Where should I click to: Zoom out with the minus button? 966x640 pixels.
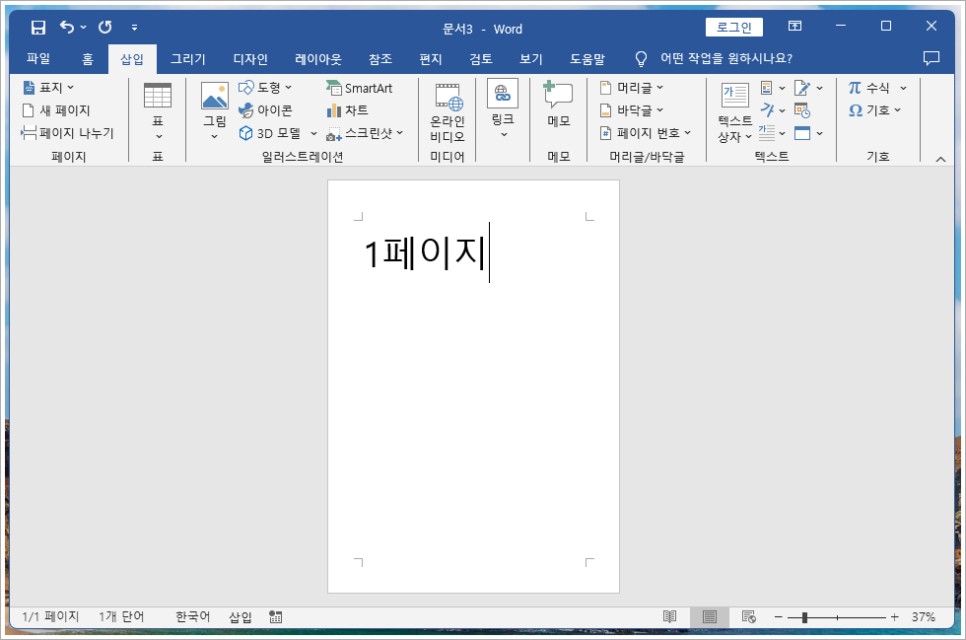point(779,617)
